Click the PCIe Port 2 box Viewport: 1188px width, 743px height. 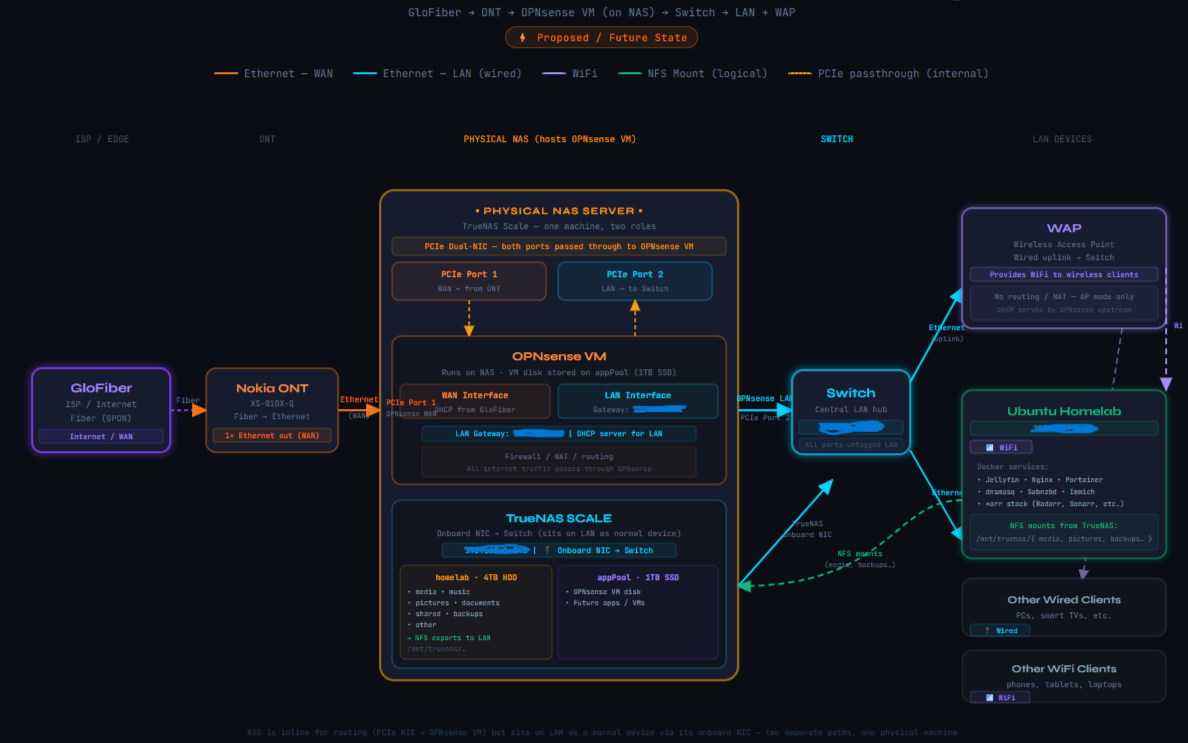coord(634,281)
